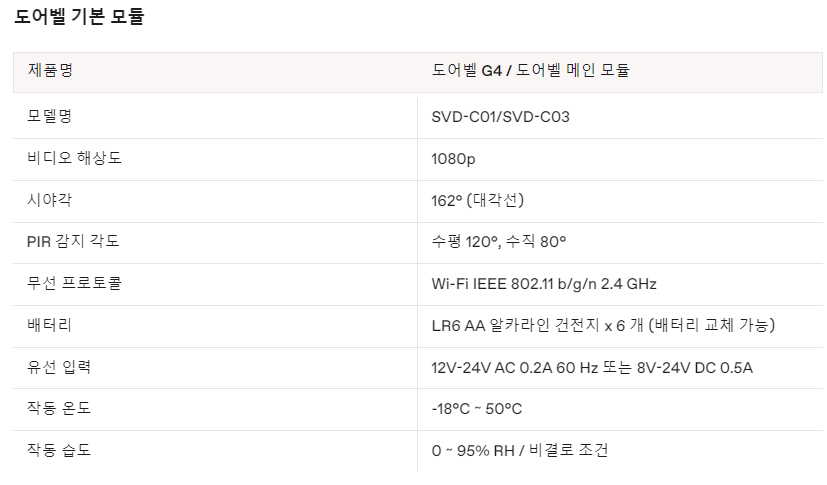827x485 pixels.
Task: Click the 12V-24V AC wired input value
Action: coord(591,367)
